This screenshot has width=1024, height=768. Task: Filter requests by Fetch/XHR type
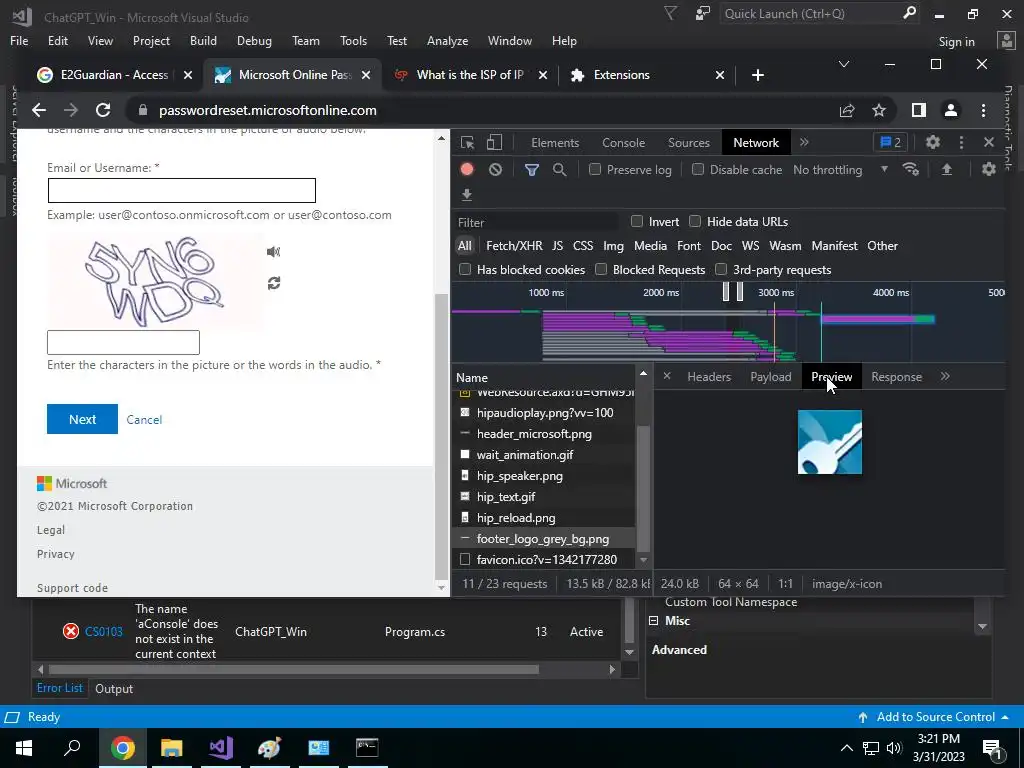pyautogui.click(x=514, y=246)
